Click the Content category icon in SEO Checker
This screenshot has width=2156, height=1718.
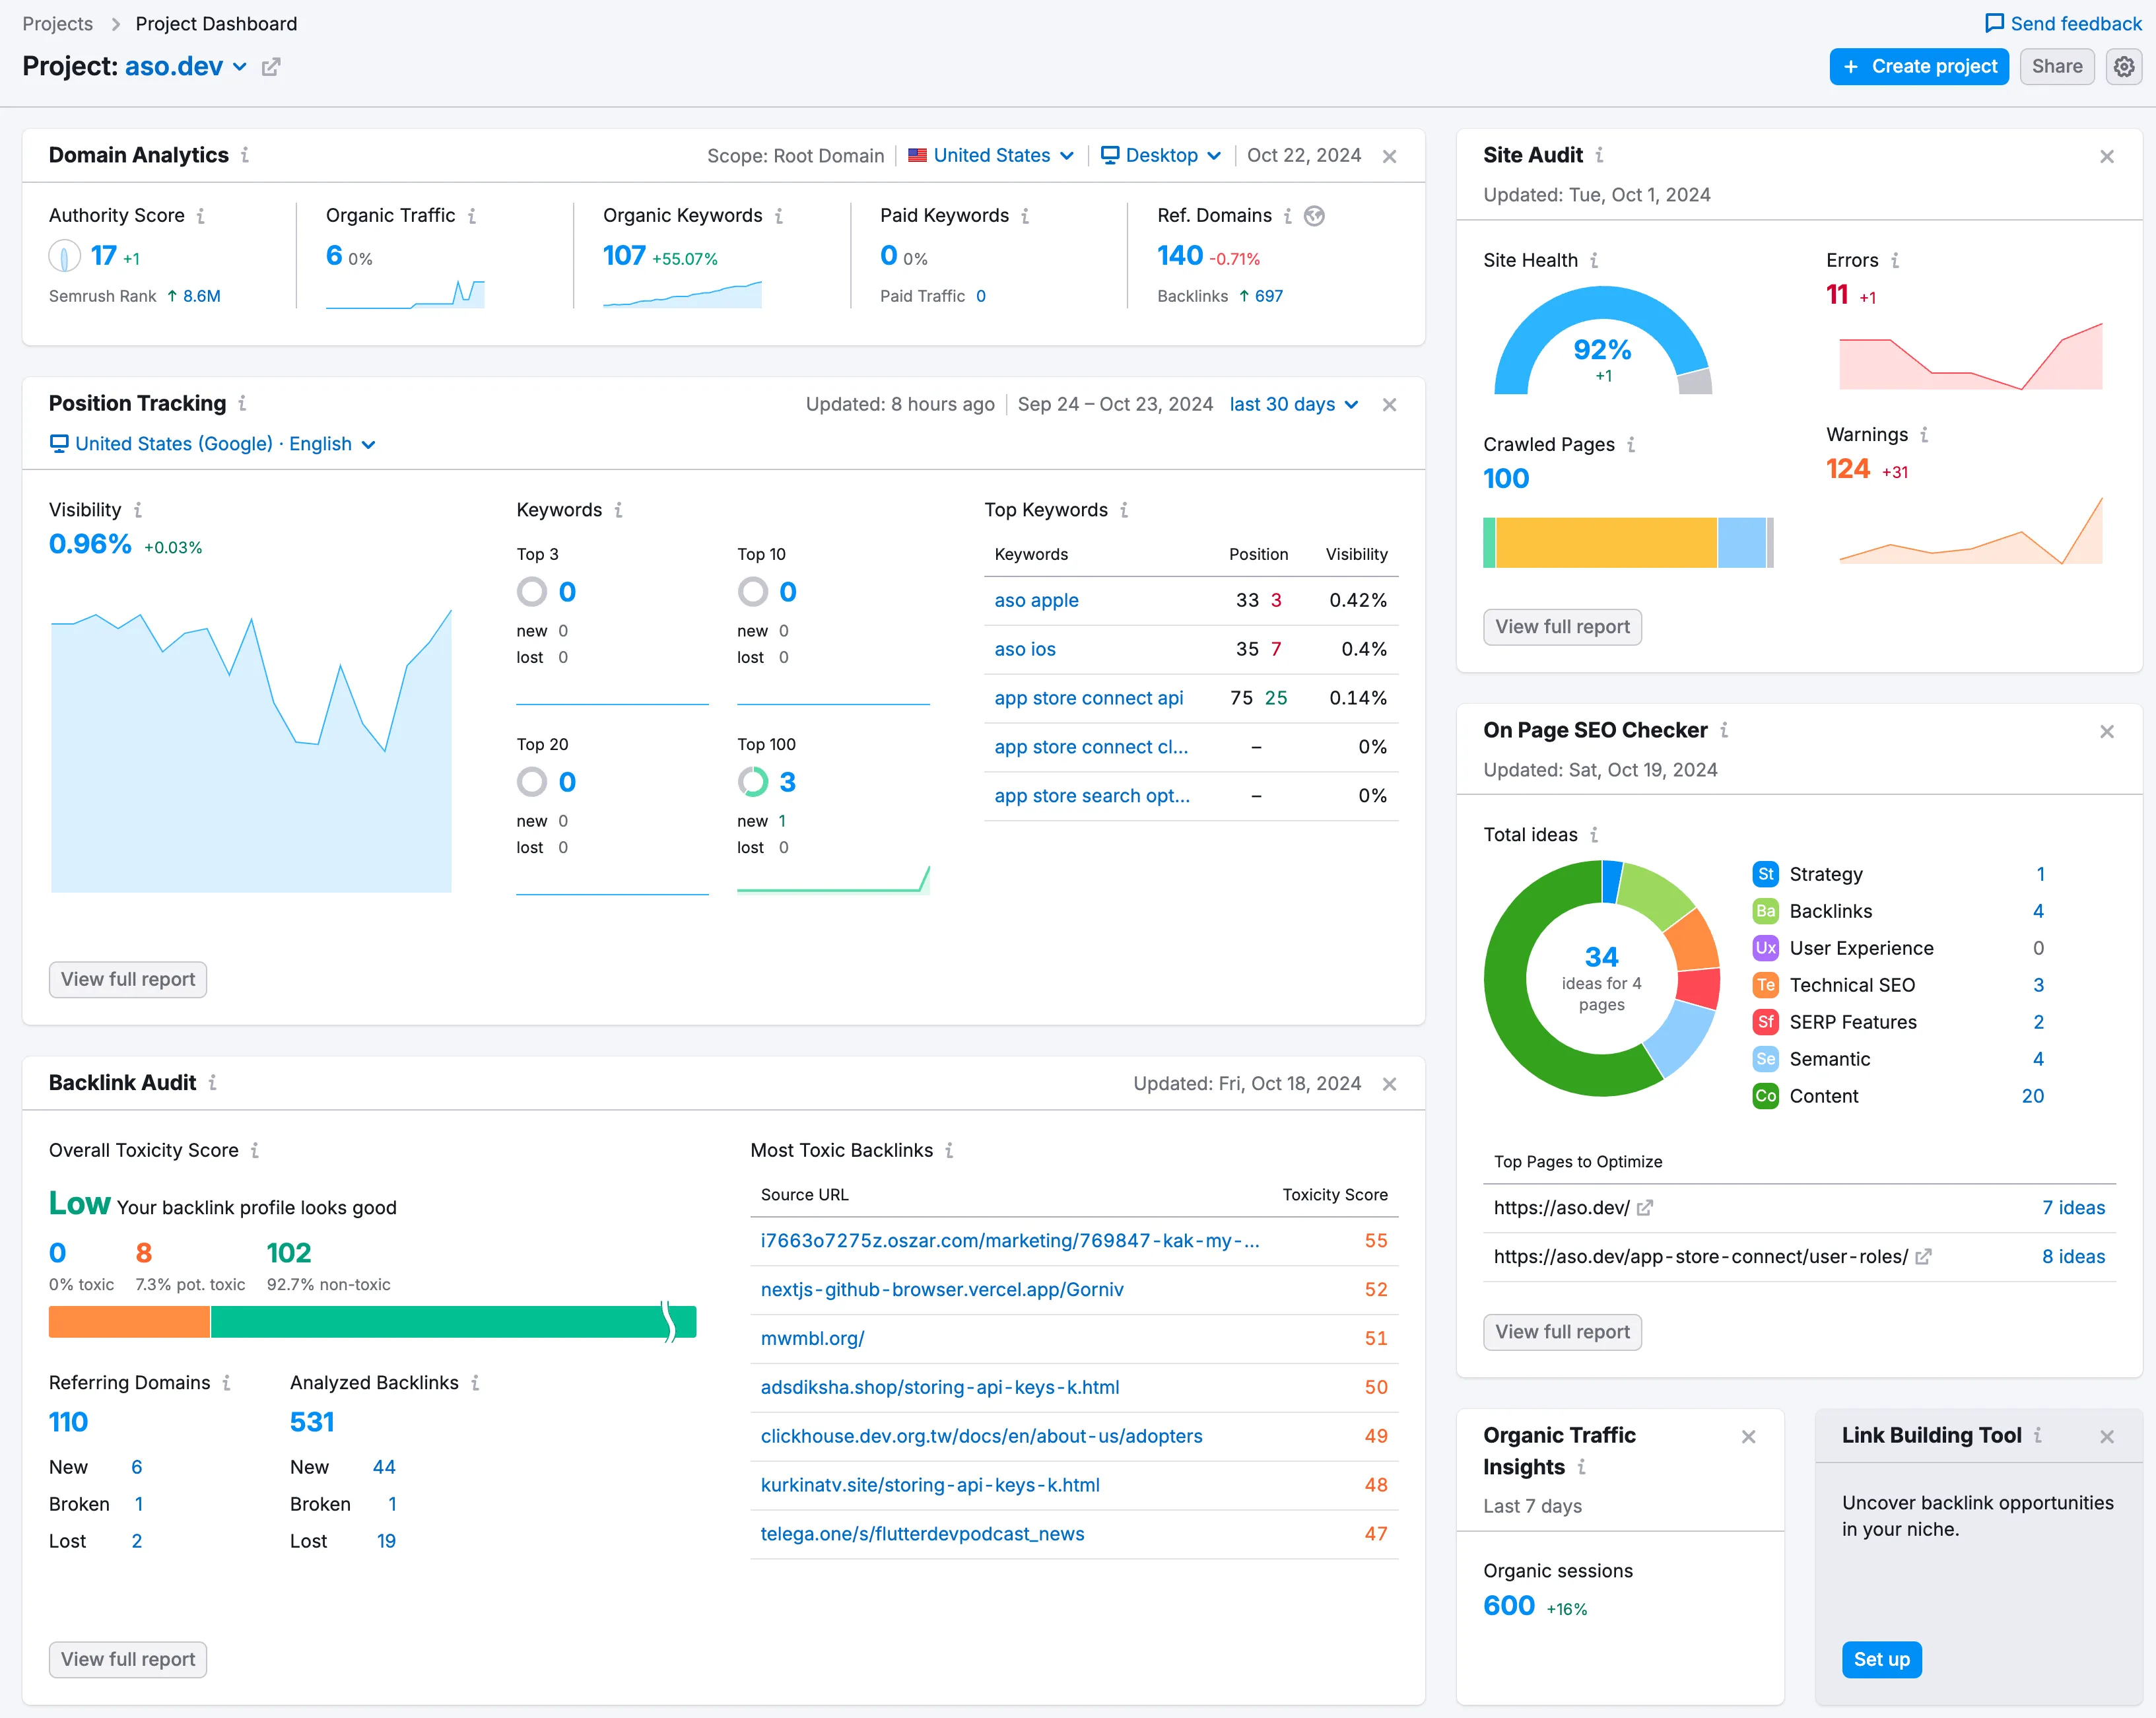click(x=1765, y=1096)
